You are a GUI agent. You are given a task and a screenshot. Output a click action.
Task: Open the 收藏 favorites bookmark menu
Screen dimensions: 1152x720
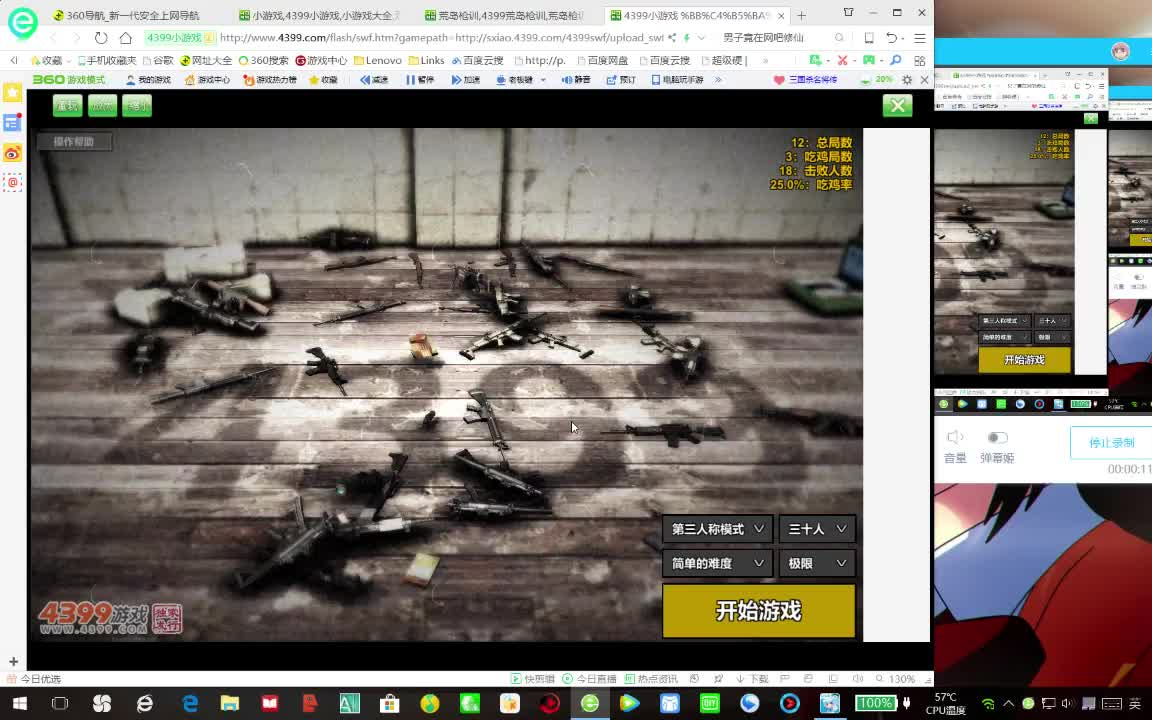[x=47, y=60]
